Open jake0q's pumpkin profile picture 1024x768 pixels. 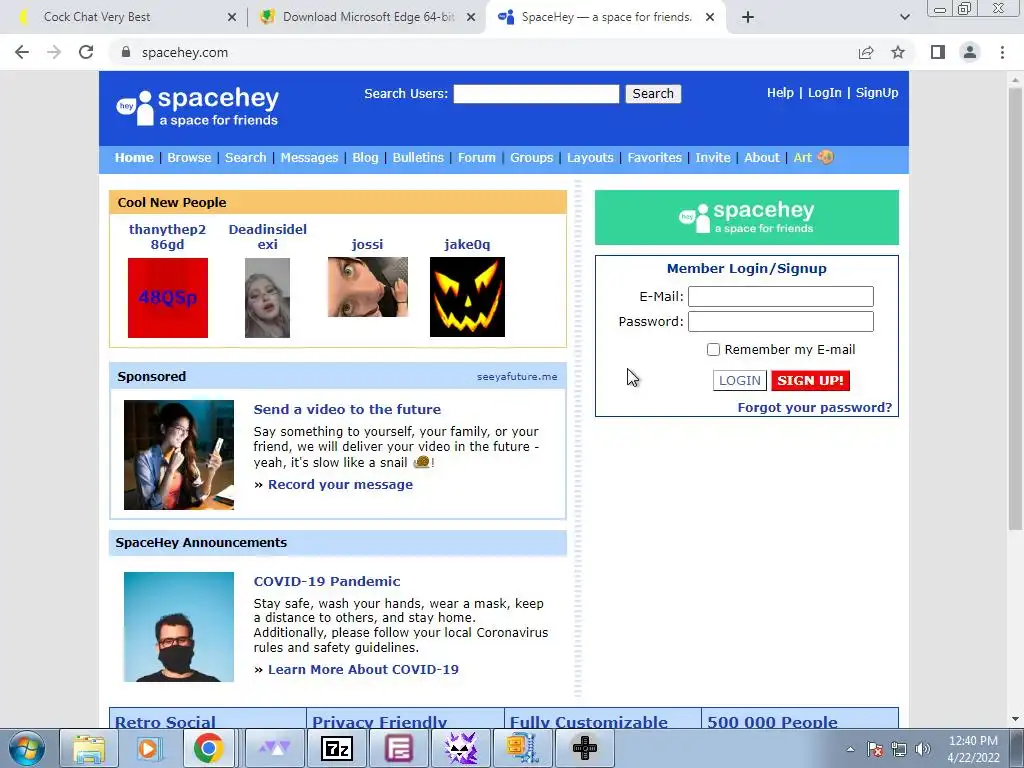click(x=467, y=297)
